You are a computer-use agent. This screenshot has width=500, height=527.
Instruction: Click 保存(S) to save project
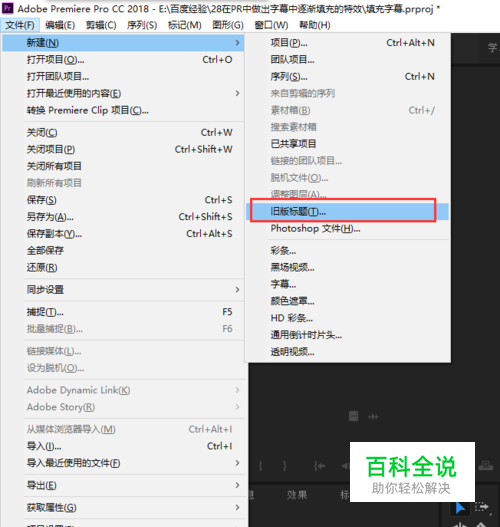123,200
